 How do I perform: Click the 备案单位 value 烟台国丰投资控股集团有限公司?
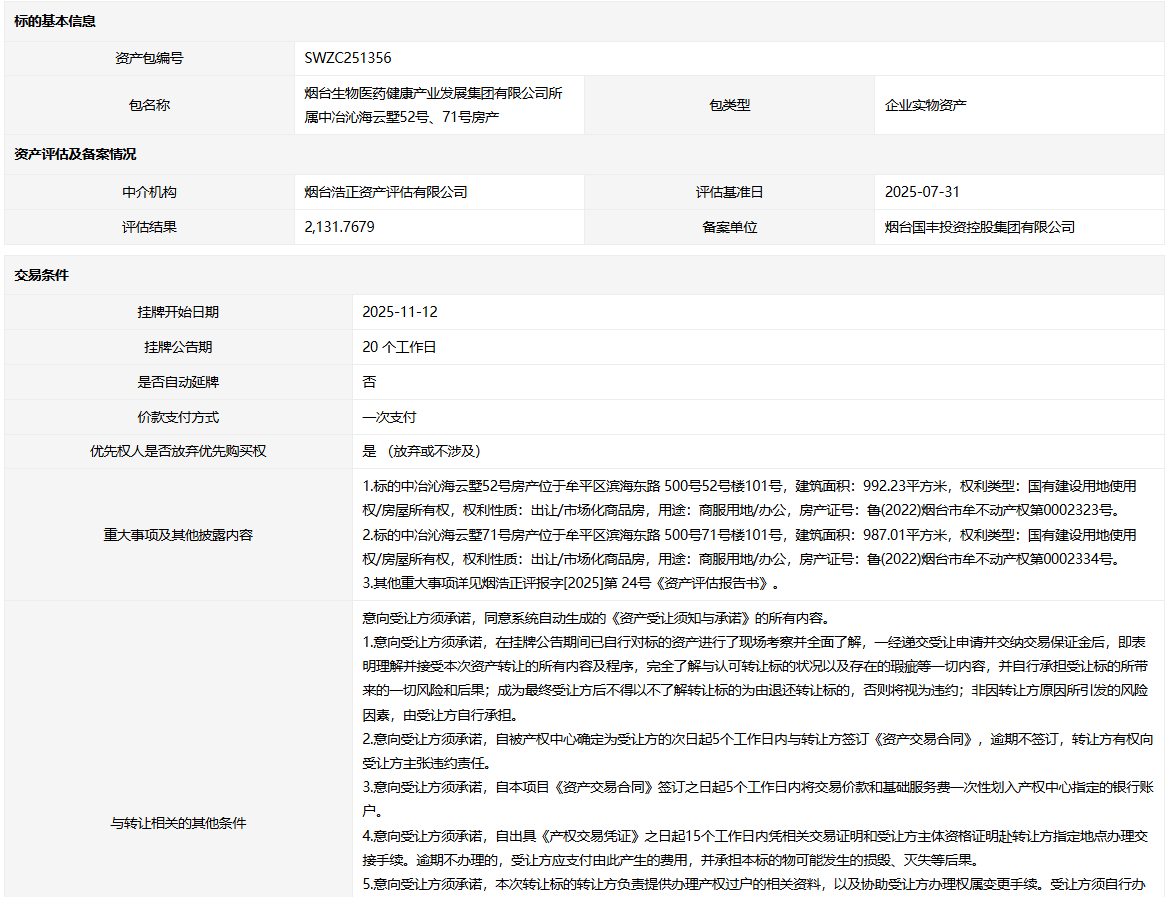980,227
